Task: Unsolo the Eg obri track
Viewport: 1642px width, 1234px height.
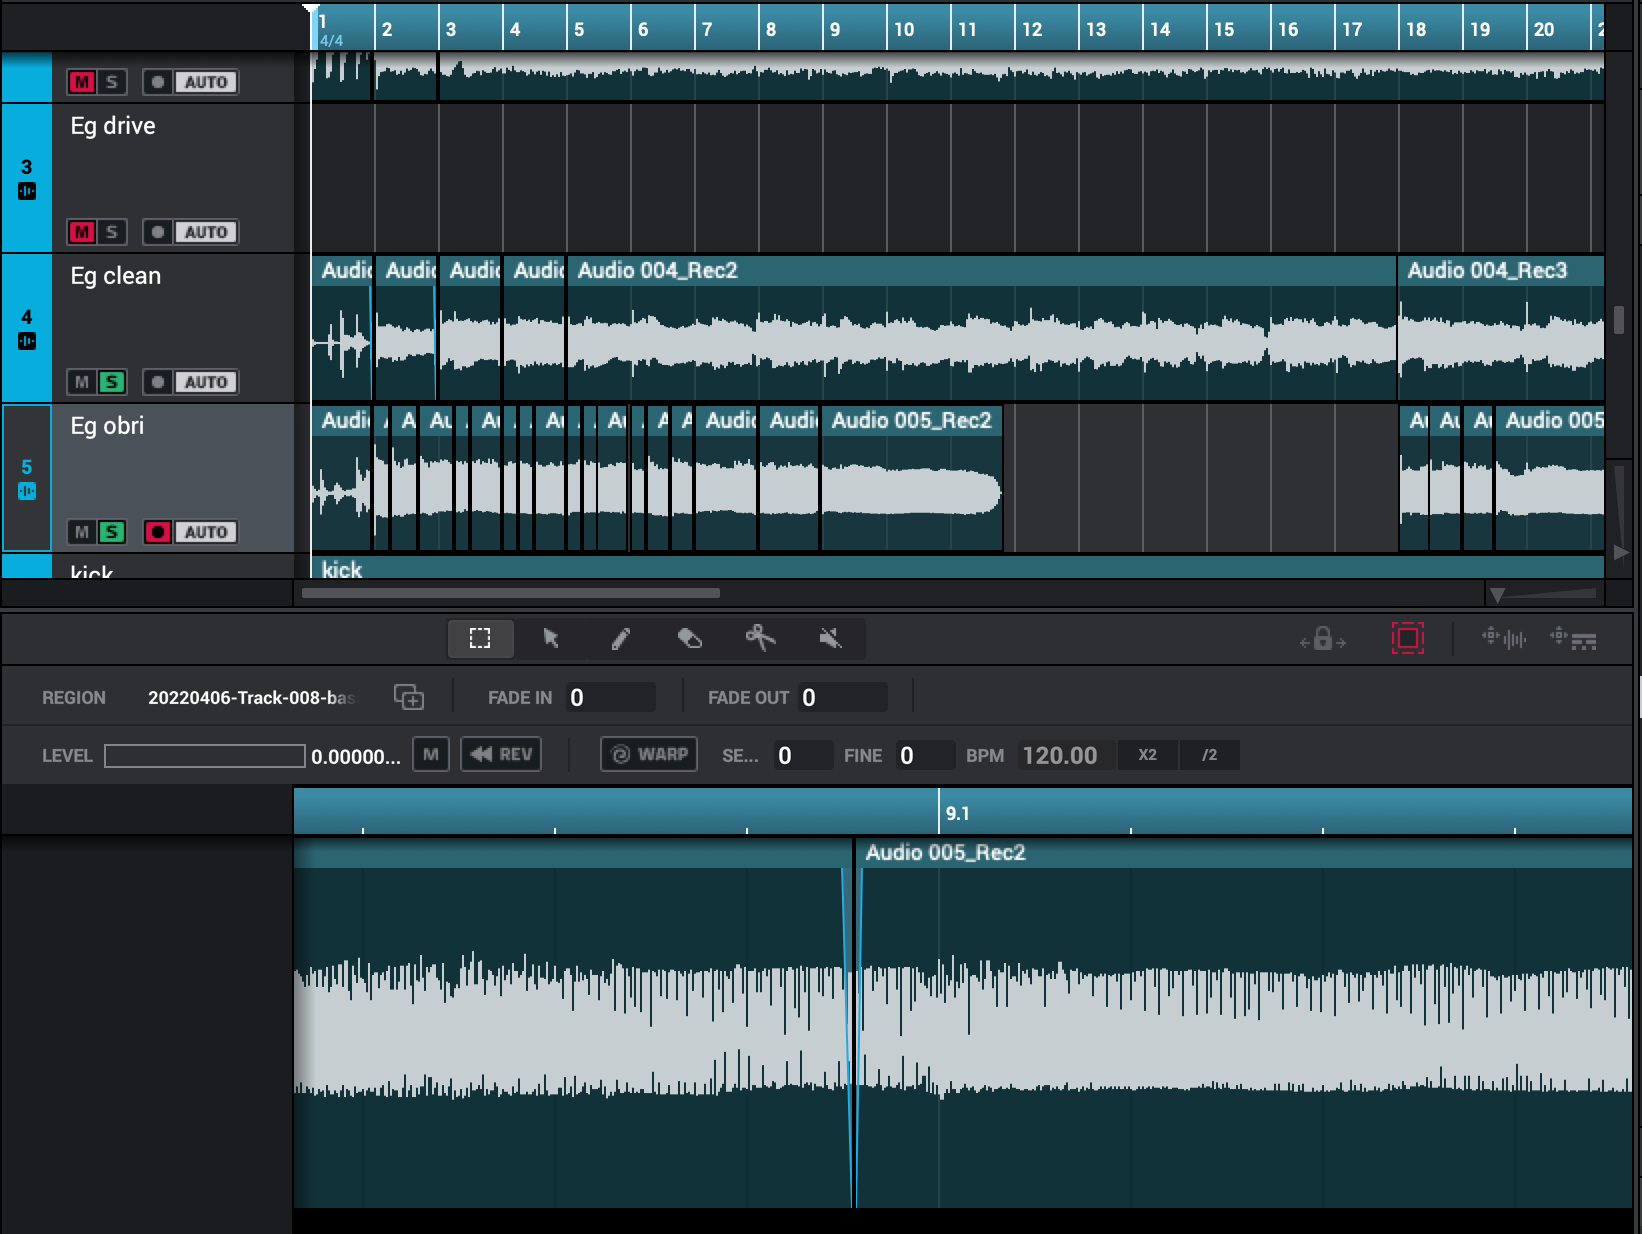Action: coord(111,532)
